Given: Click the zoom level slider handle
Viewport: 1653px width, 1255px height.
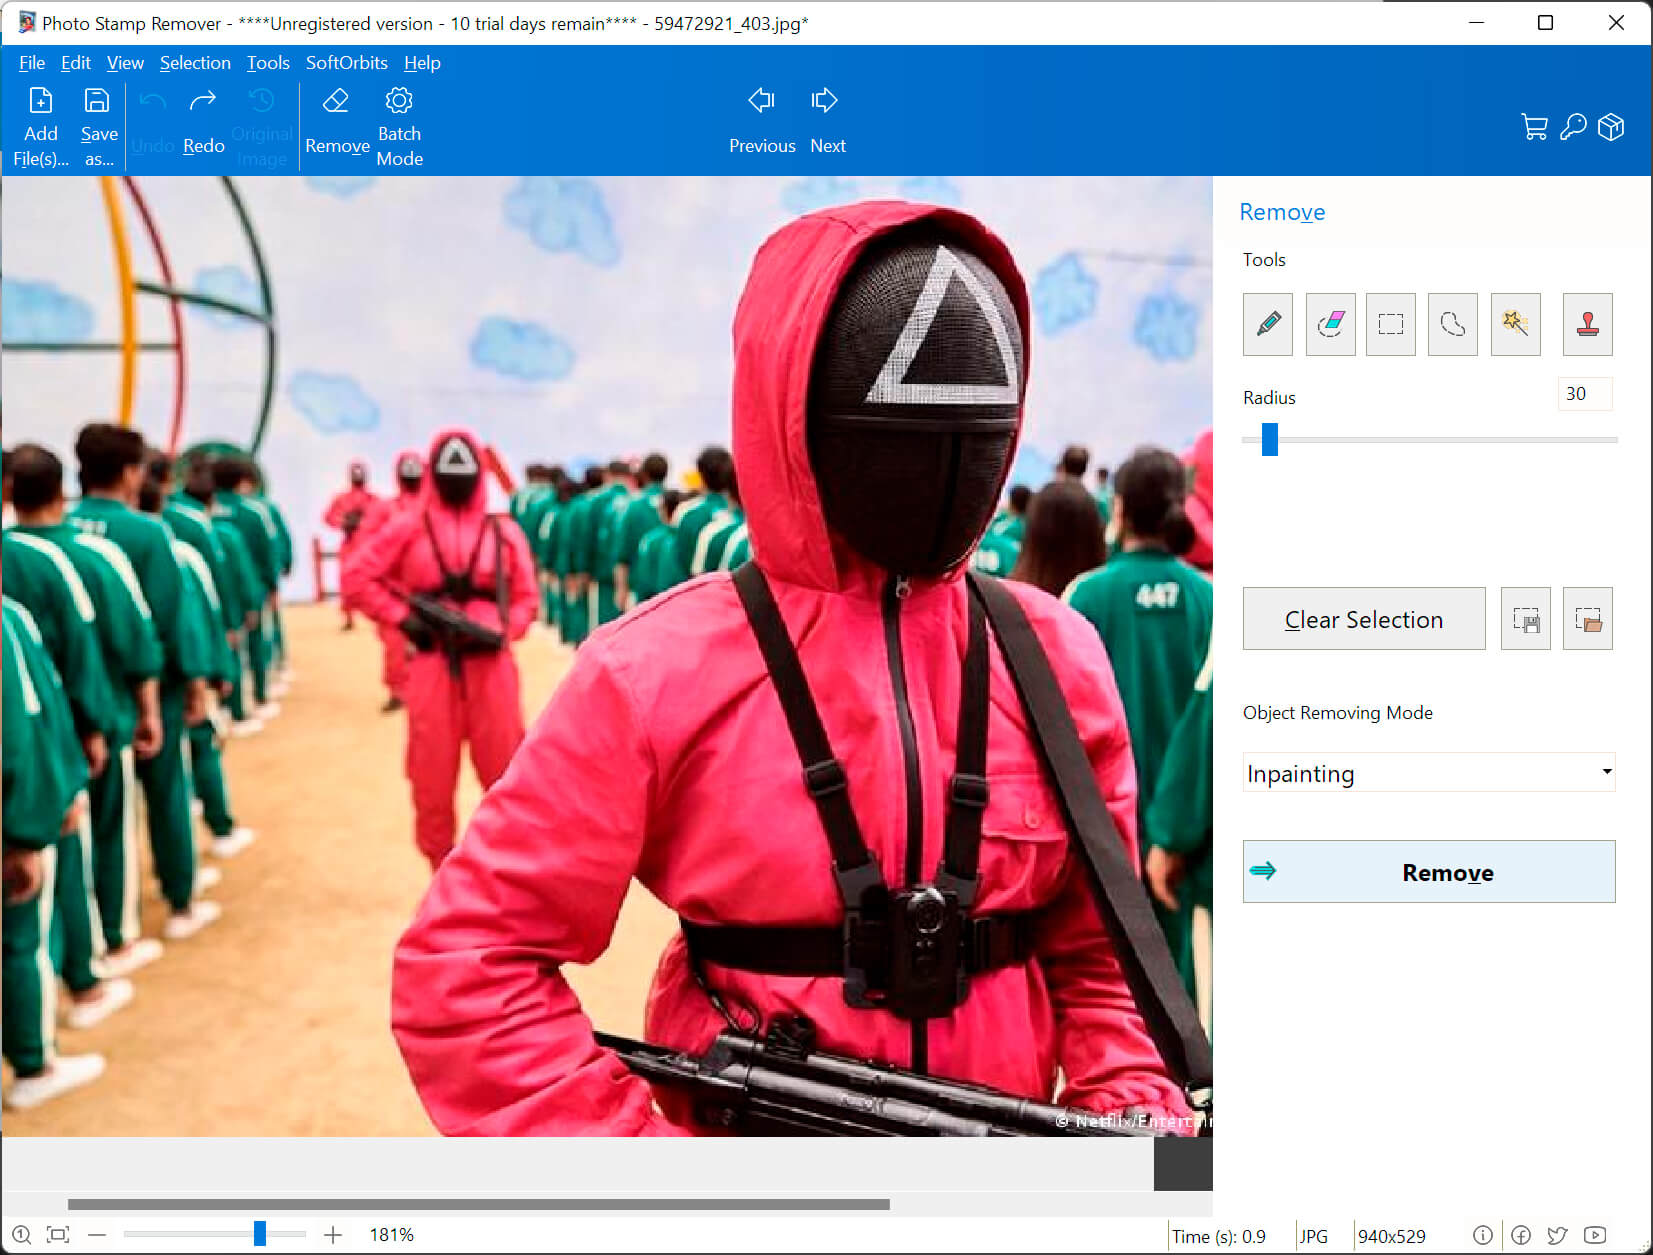Looking at the screenshot, I should [x=260, y=1234].
